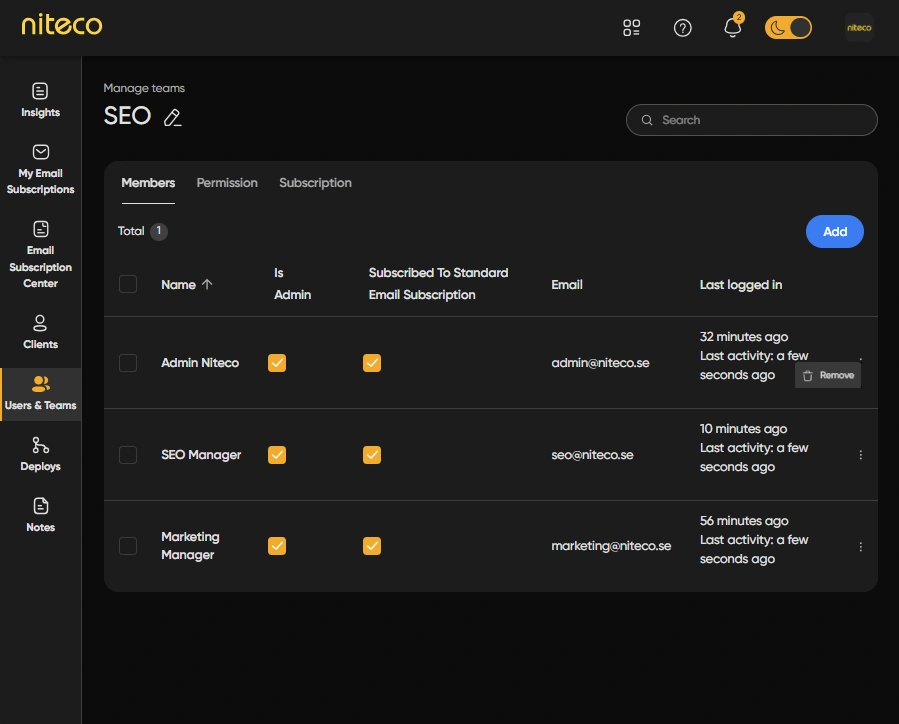Open the help question mark icon
Screen dimensions: 899x724
coord(682,28)
